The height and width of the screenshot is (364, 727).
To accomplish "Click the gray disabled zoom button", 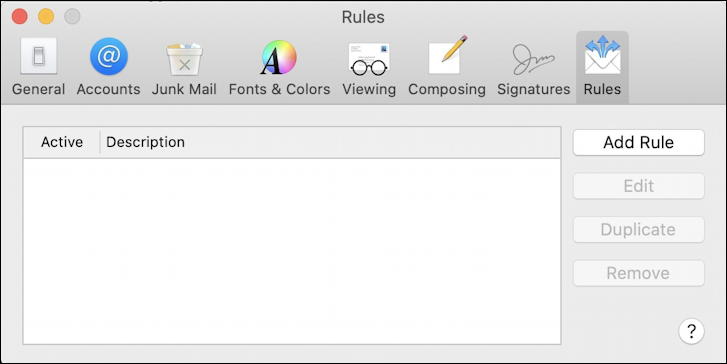I will click(72, 17).
